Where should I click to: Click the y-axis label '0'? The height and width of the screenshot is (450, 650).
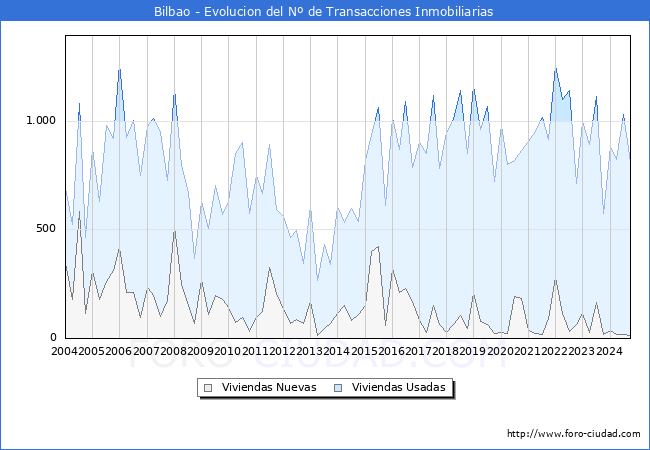coord(53,337)
